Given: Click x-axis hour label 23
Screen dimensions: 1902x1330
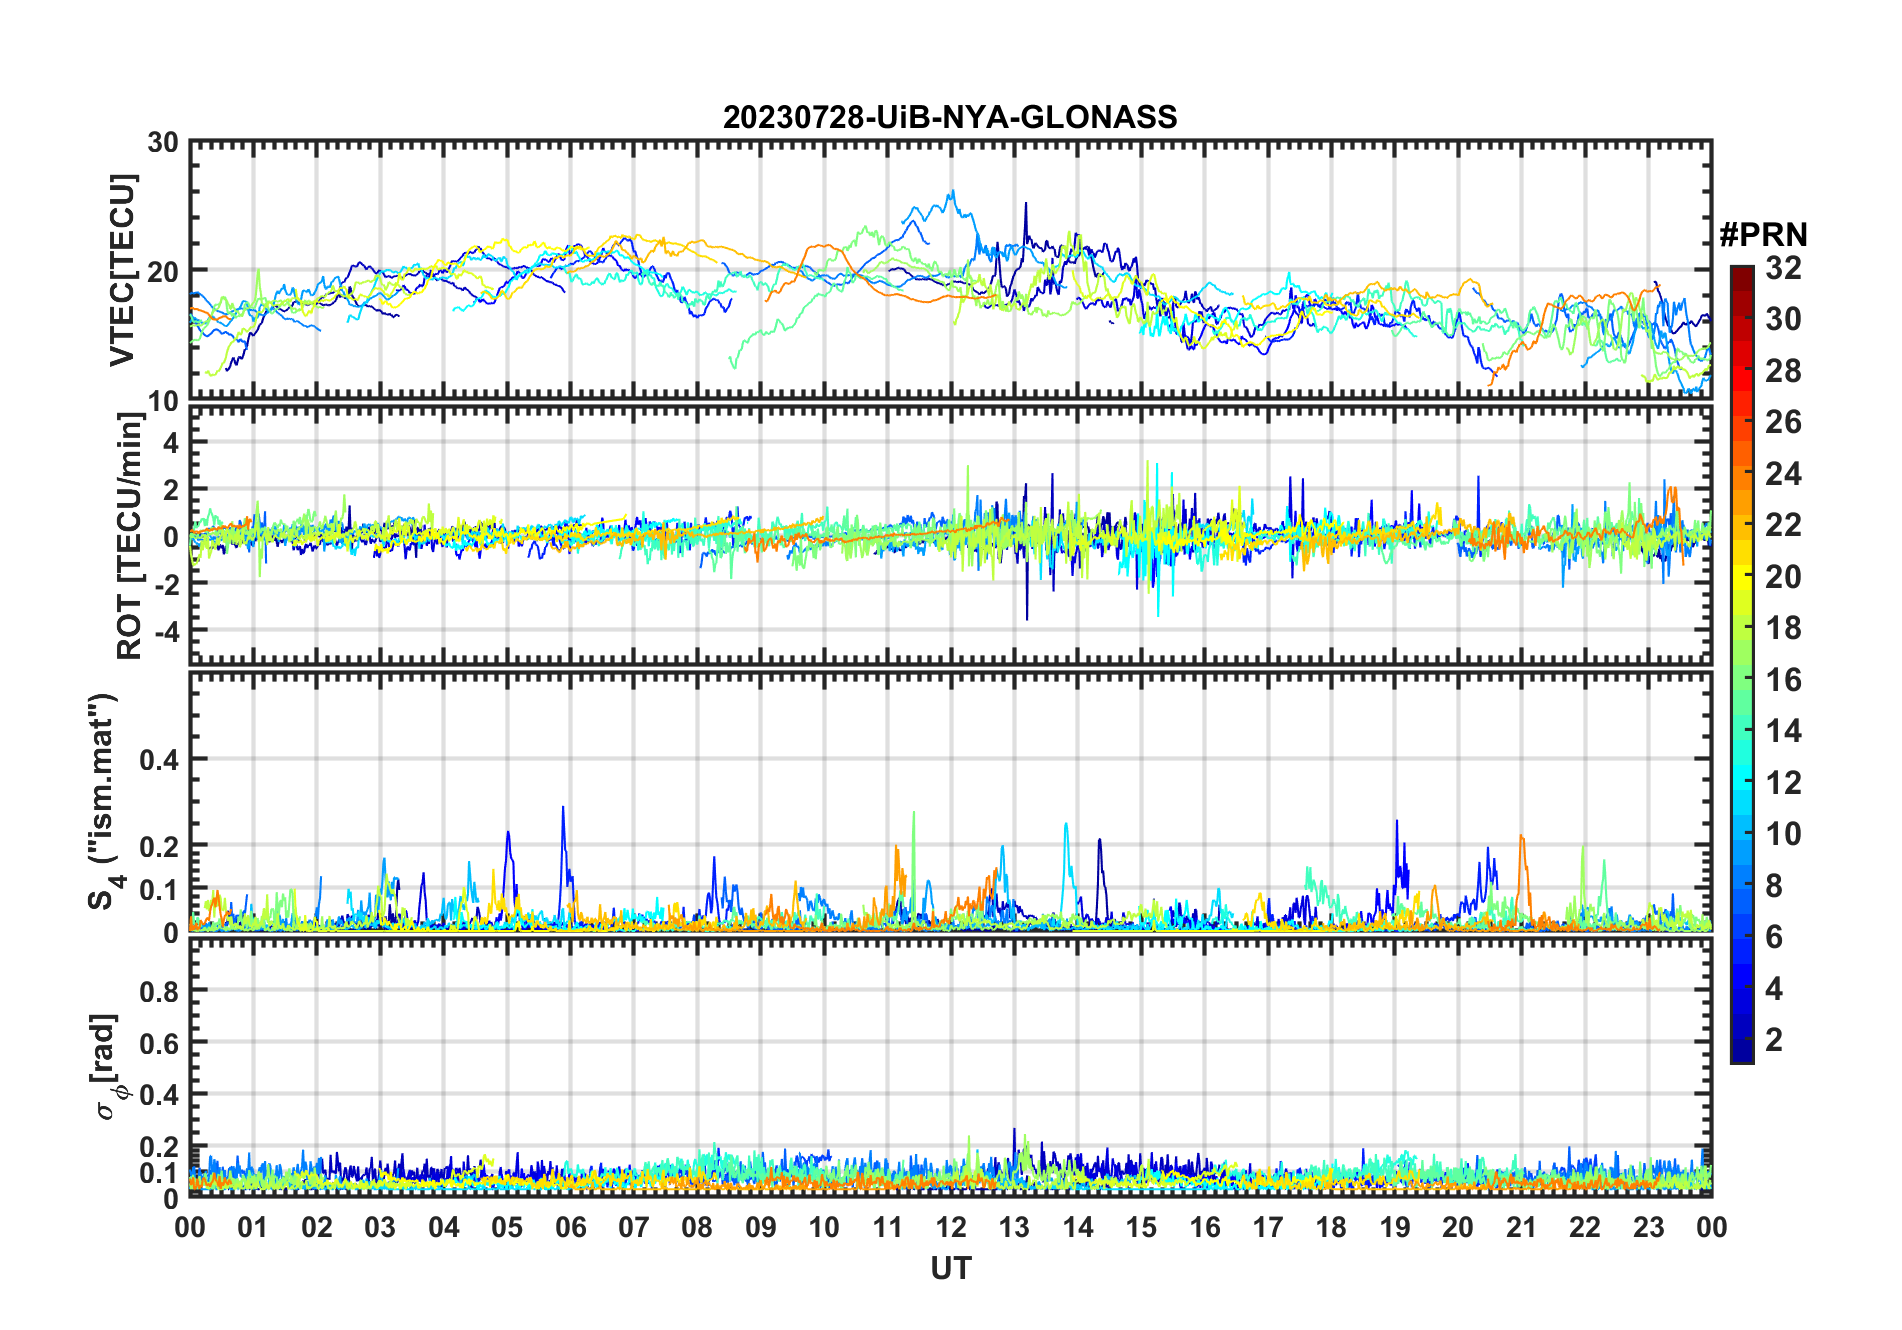Looking at the screenshot, I should click(1648, 1228).
